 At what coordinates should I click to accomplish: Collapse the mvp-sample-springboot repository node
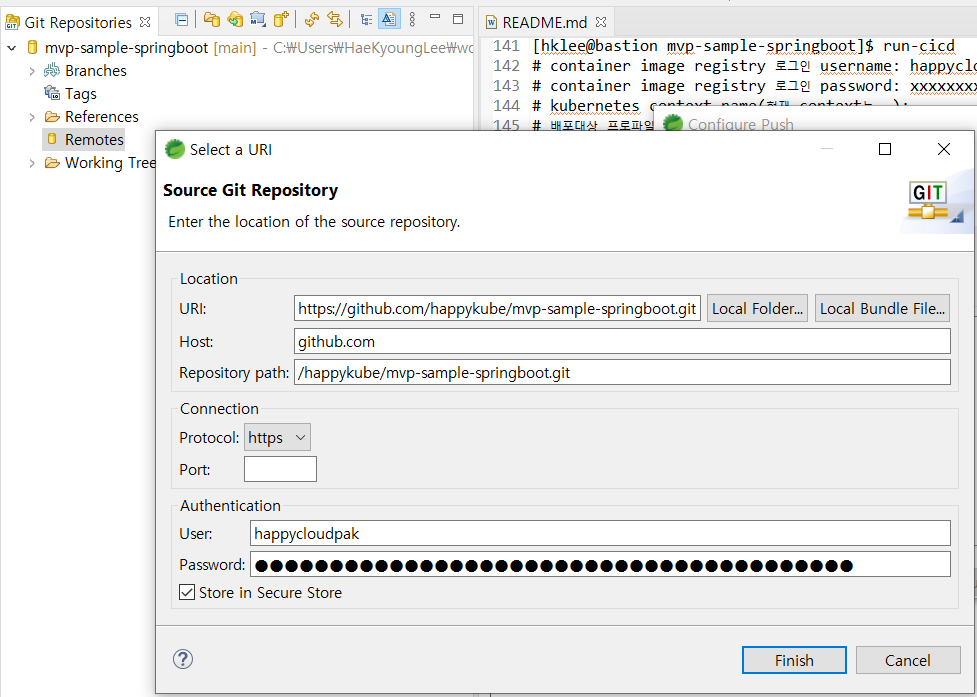click(11, 48)
